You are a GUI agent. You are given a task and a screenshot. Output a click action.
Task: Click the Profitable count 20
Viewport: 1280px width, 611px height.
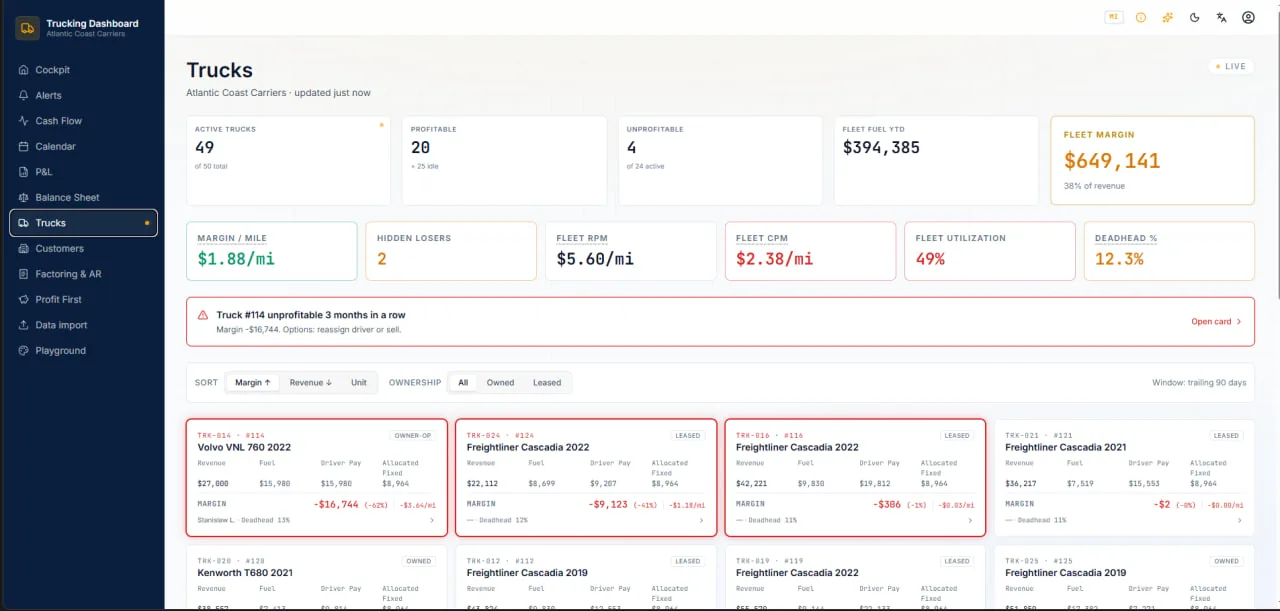421,147
